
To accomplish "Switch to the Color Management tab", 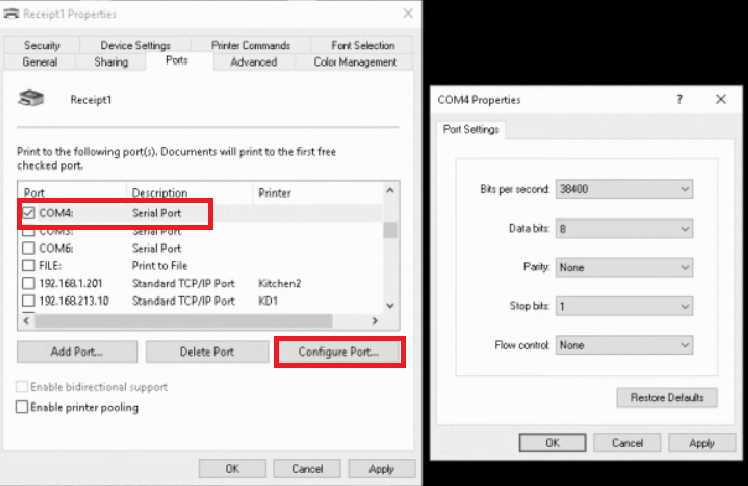I will coord(355,62).
